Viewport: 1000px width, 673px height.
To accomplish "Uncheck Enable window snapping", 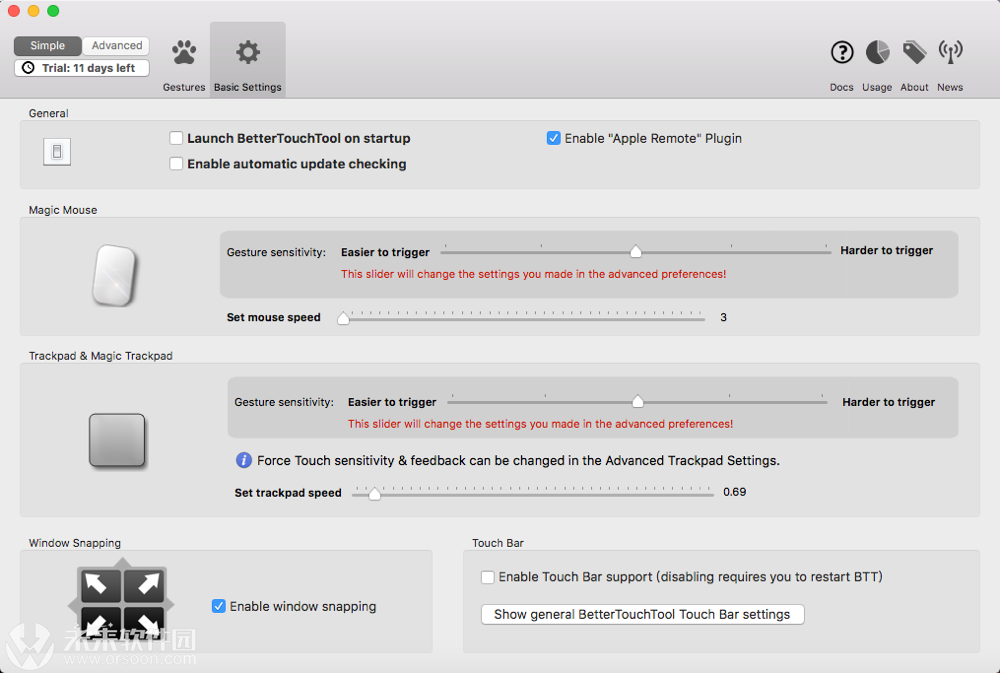I will 219,606.
